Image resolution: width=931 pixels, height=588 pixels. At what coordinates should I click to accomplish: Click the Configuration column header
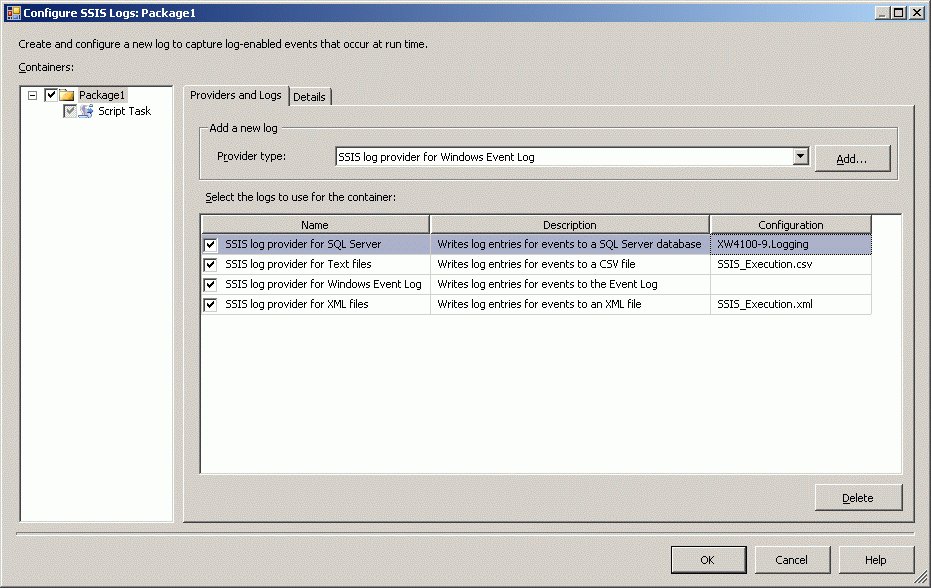(x=790, y=225)
